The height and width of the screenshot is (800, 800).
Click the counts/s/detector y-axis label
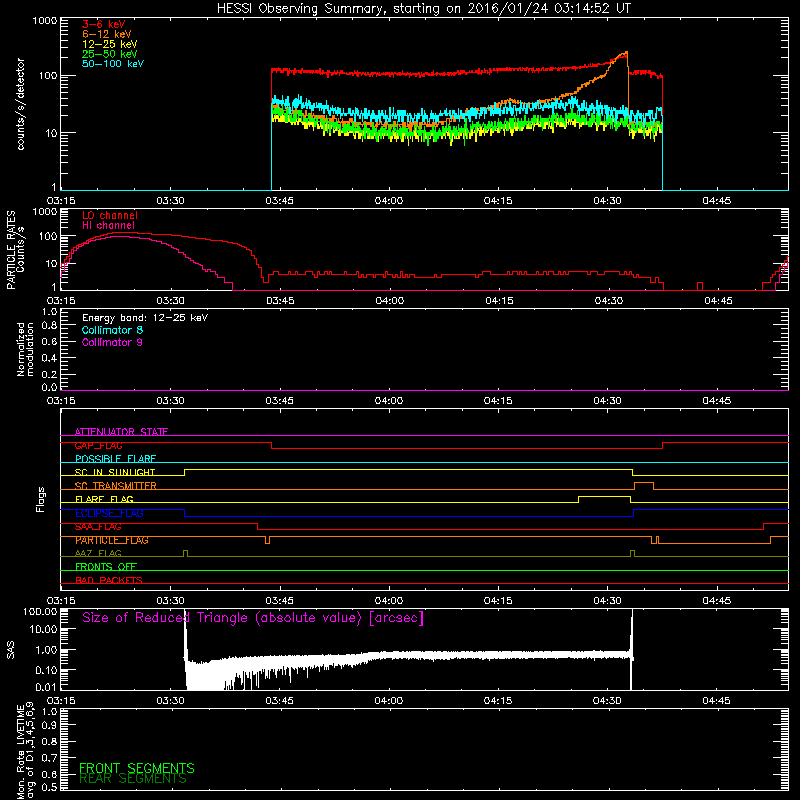(x=21, y=104)
